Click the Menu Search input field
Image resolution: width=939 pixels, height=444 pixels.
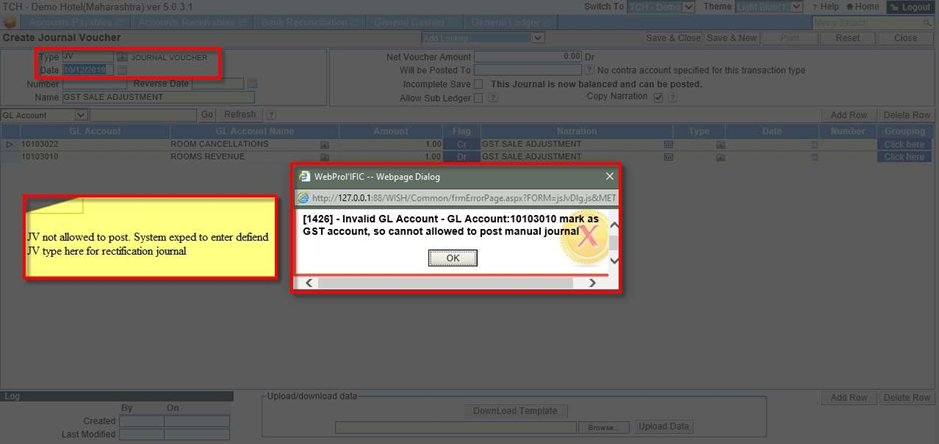point(867,23)
